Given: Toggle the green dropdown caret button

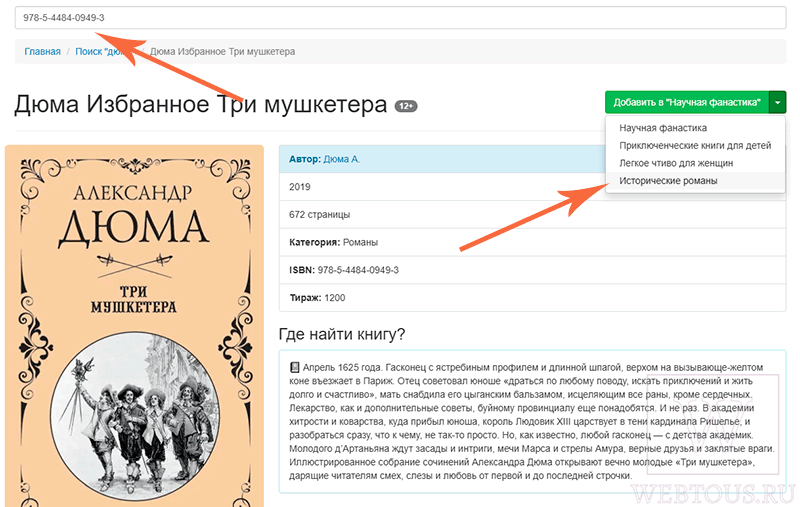Looking at the screenshot, I should pyautogui.click(x=778, y=102).
